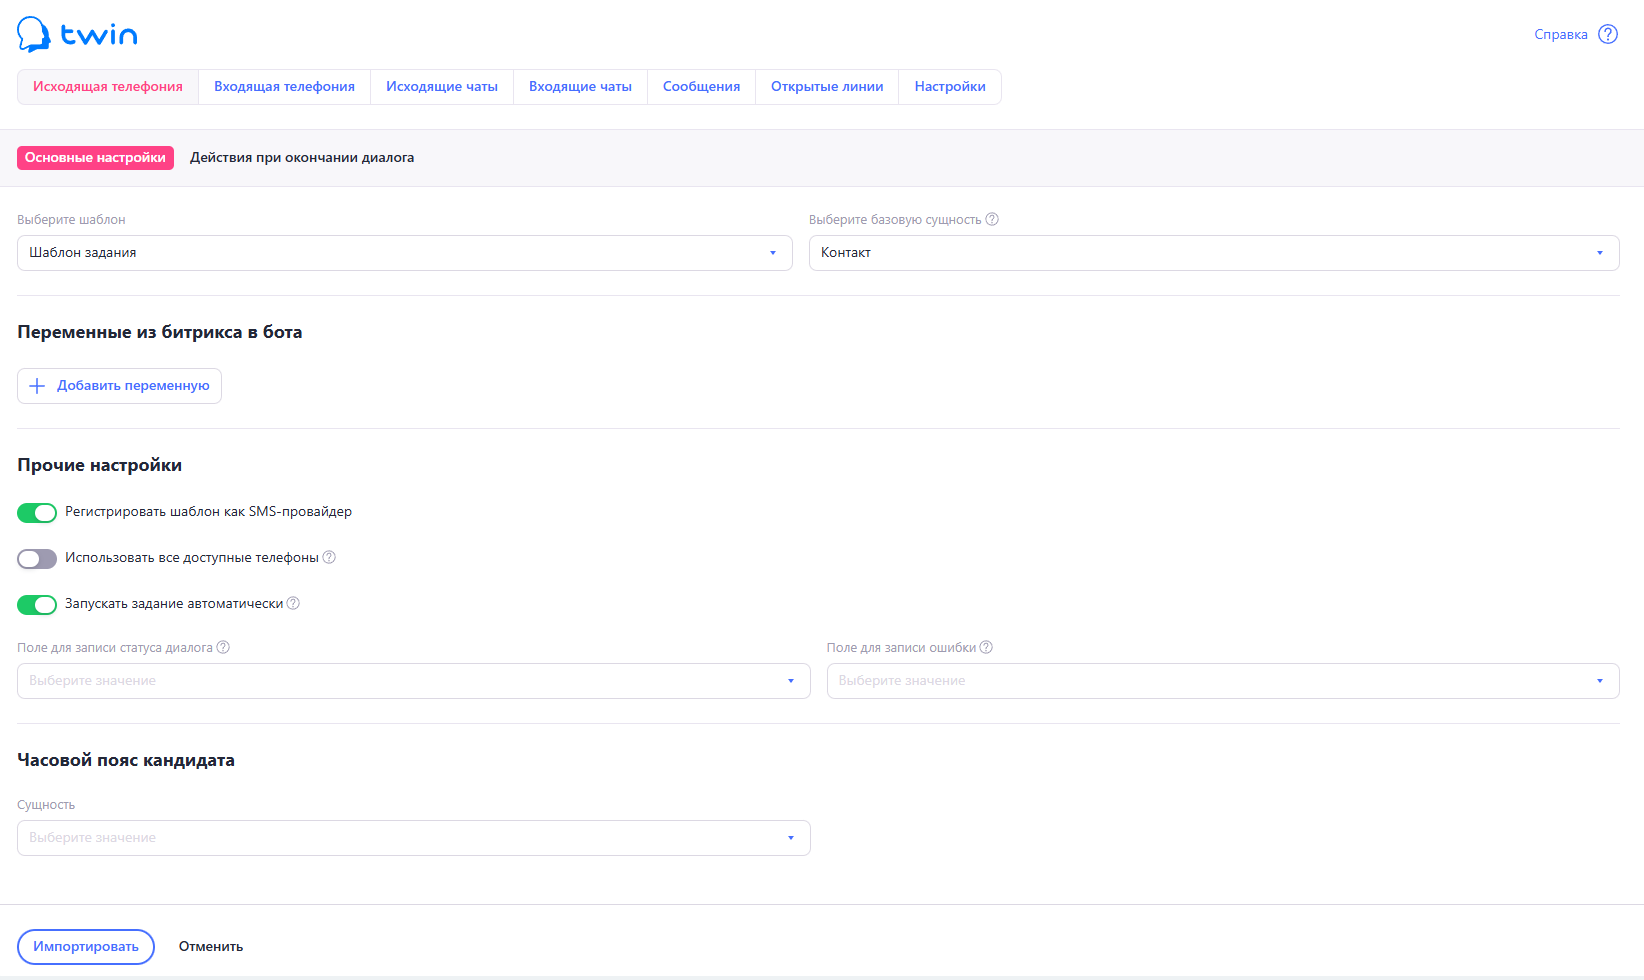
Task: Click help icon beside Поле для записи ошибки
Action: click(x=986, y=647)
